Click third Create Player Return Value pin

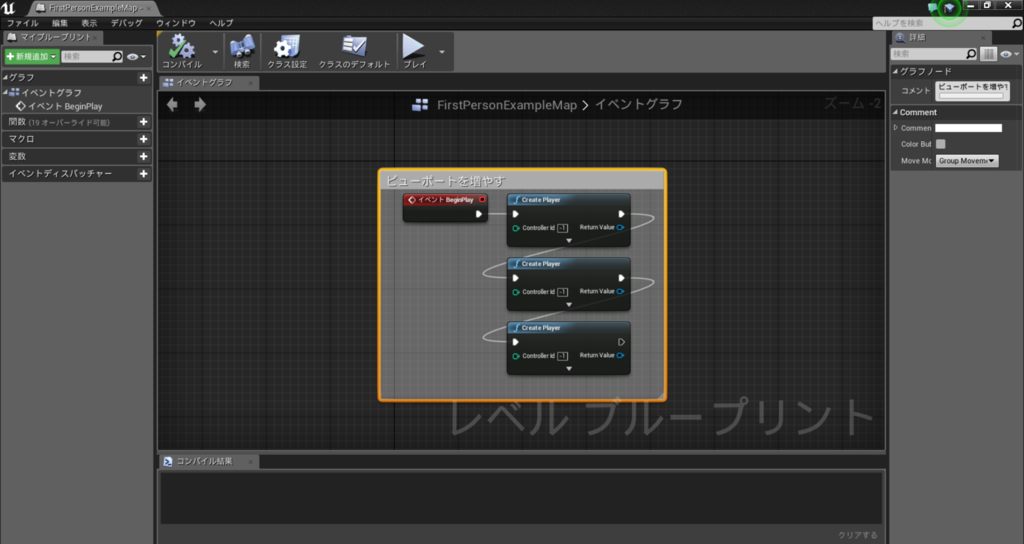coord(620,355)
